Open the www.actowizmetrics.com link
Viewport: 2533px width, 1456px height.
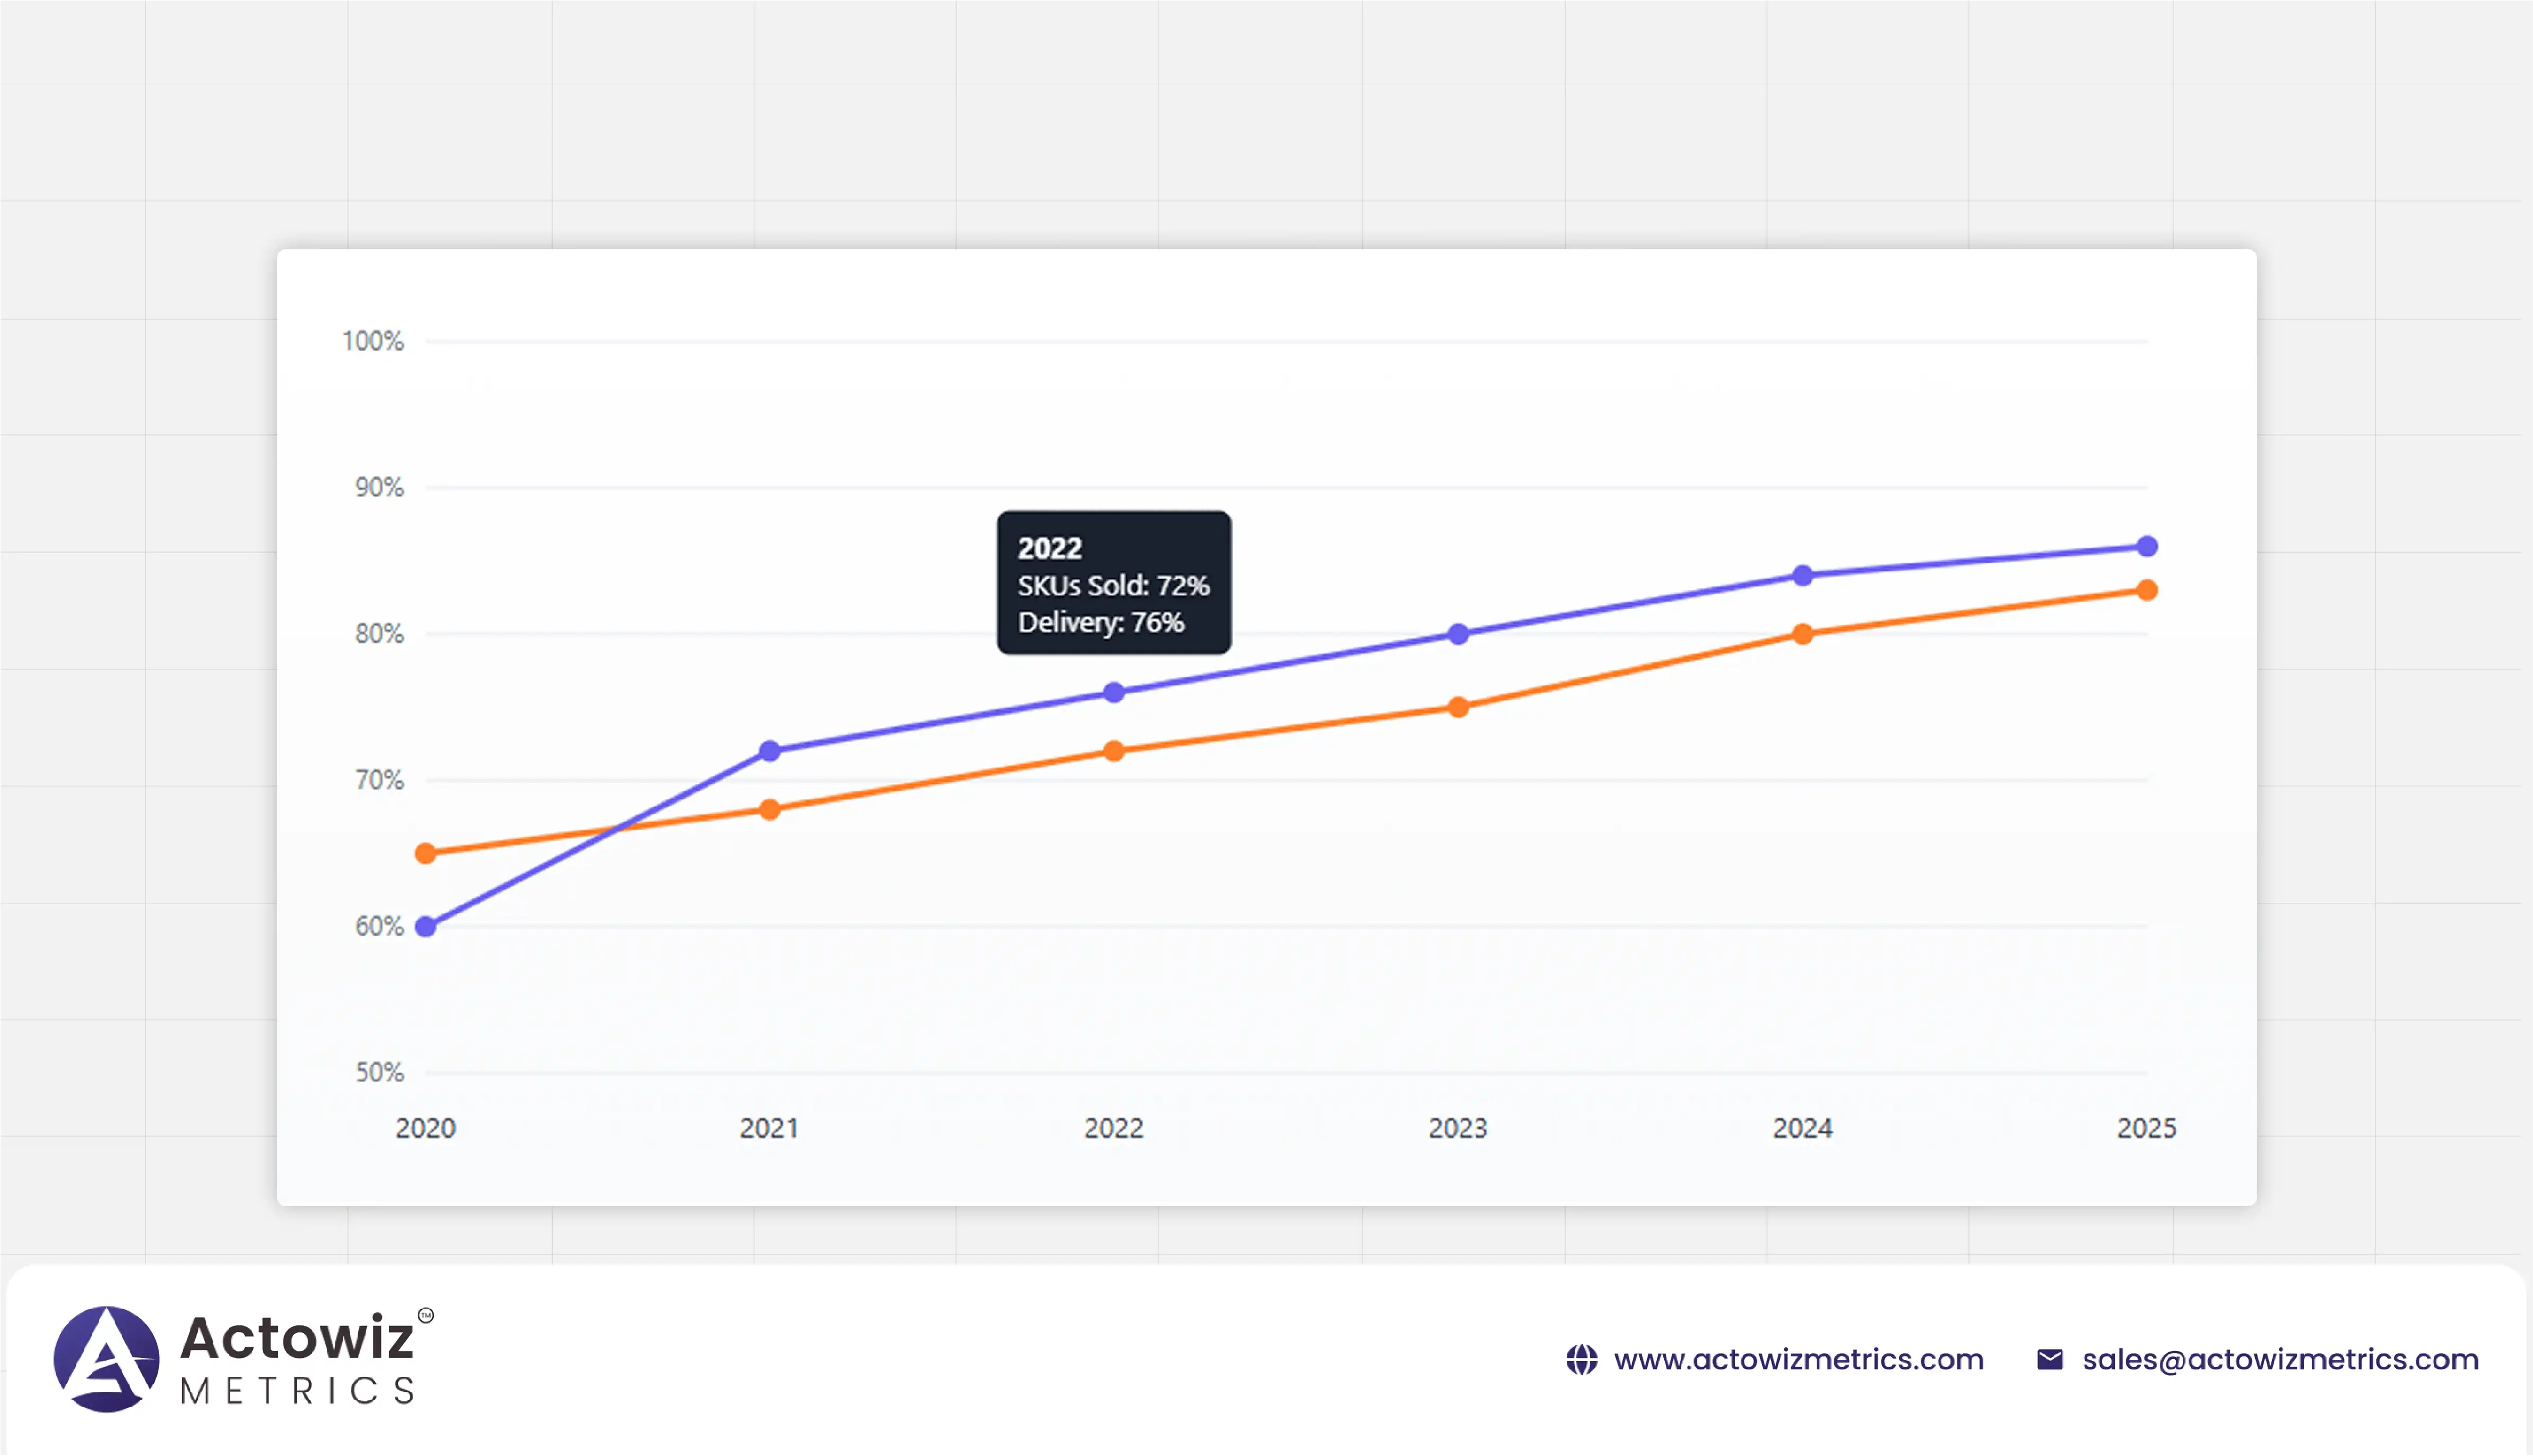click(1800, 1359)
